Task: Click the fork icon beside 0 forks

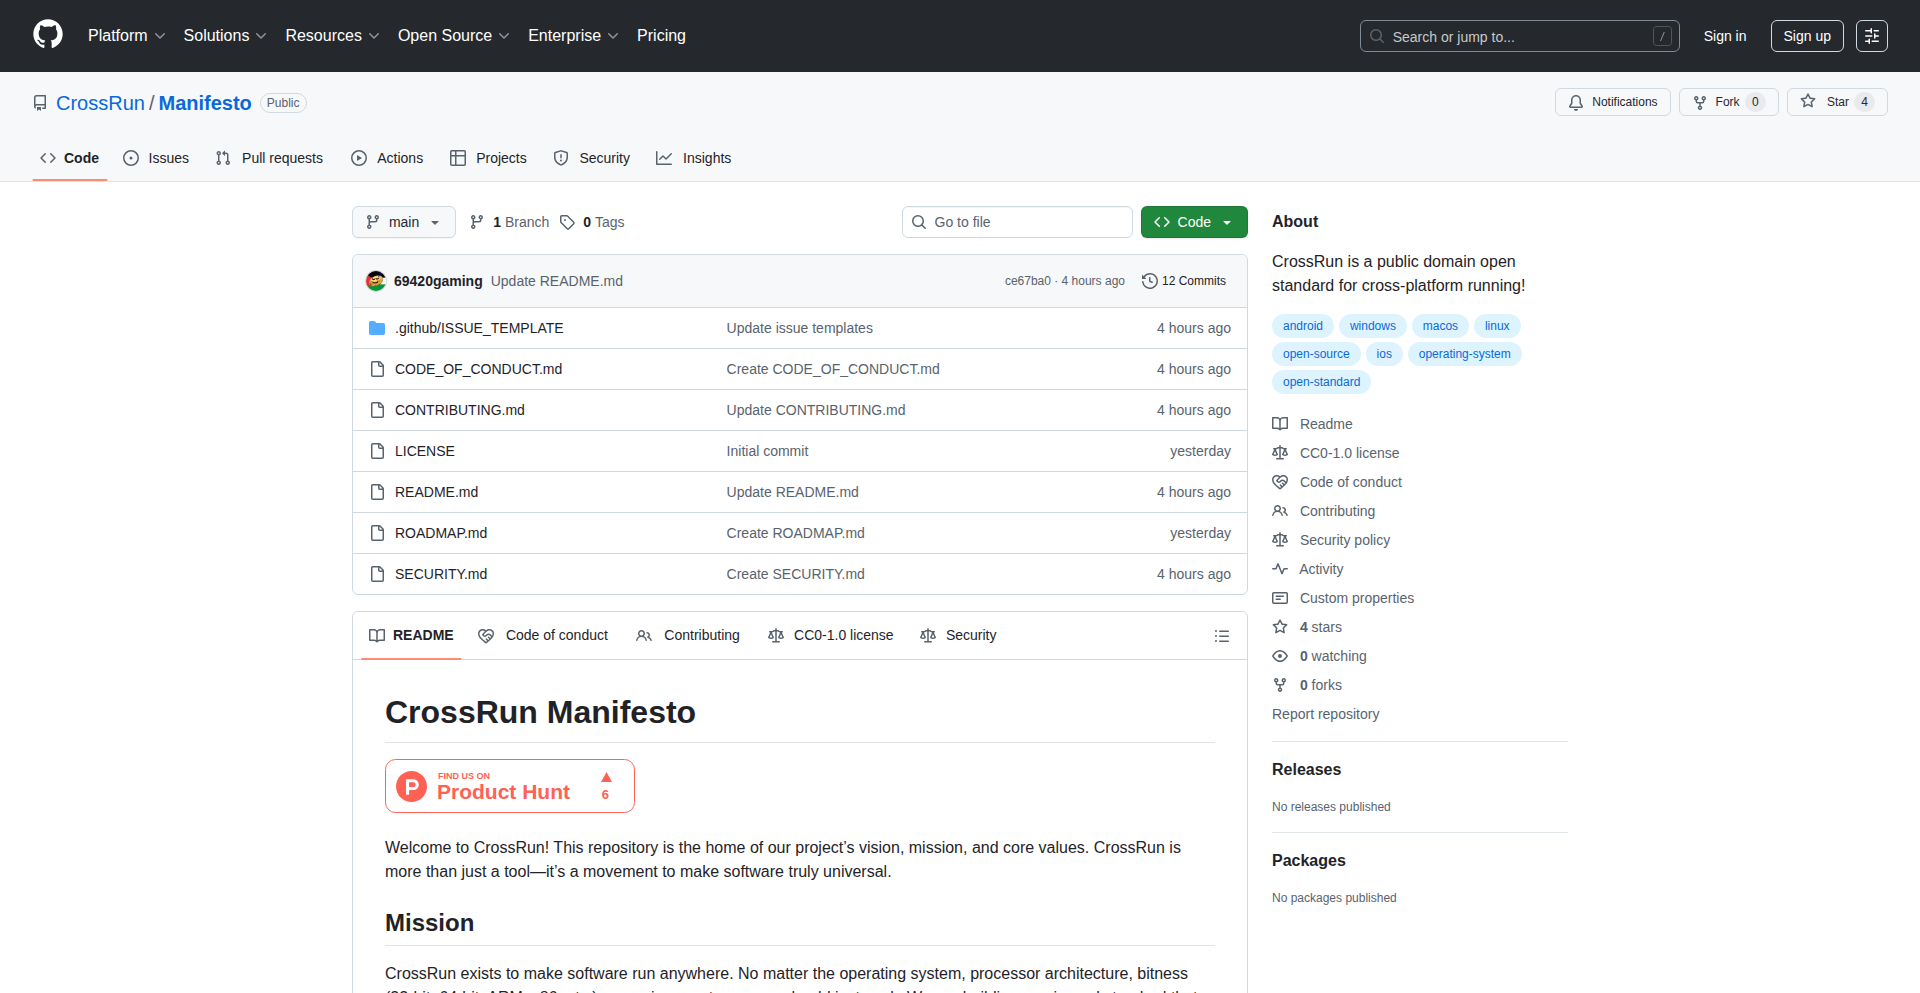Action: click(x=1280, y=685)
